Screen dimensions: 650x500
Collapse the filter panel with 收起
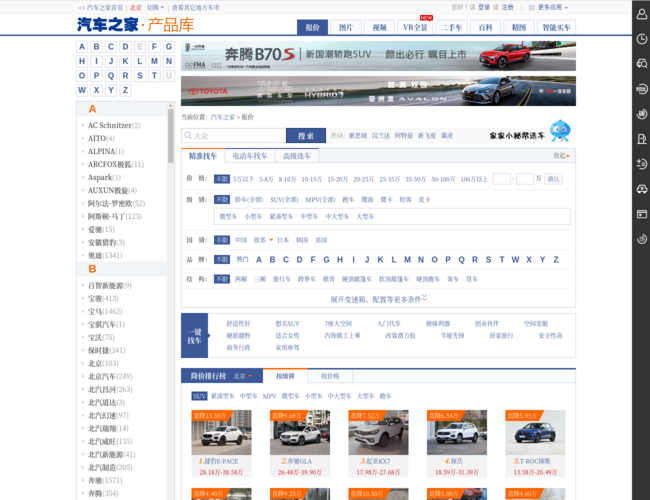[561, 156]
